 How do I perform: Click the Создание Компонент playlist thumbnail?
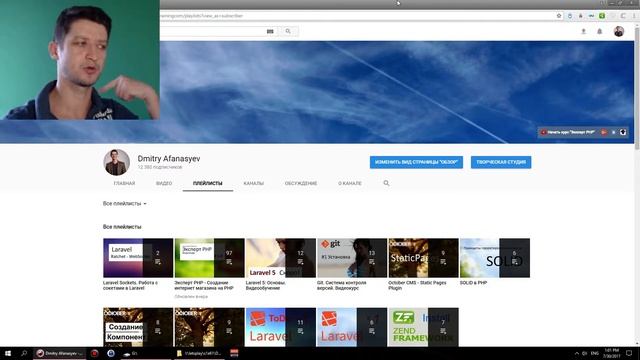138,327
